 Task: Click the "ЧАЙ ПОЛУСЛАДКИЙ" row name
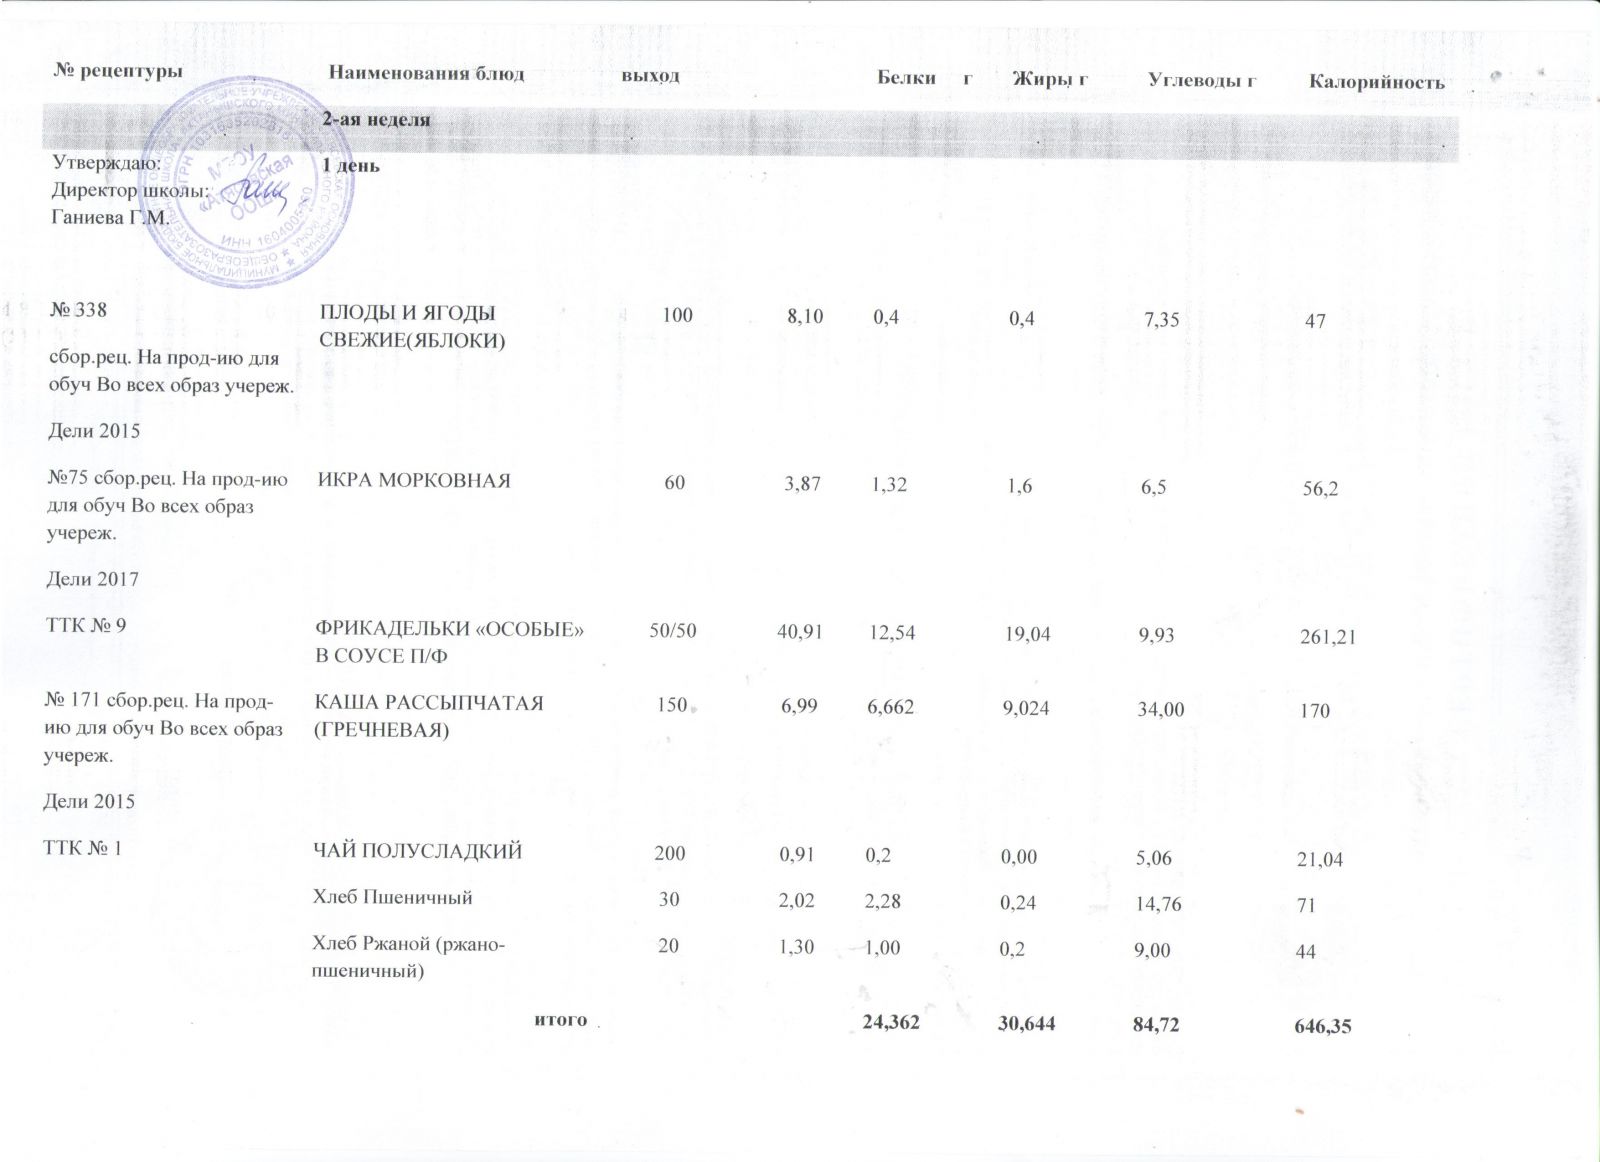point(418,852)
